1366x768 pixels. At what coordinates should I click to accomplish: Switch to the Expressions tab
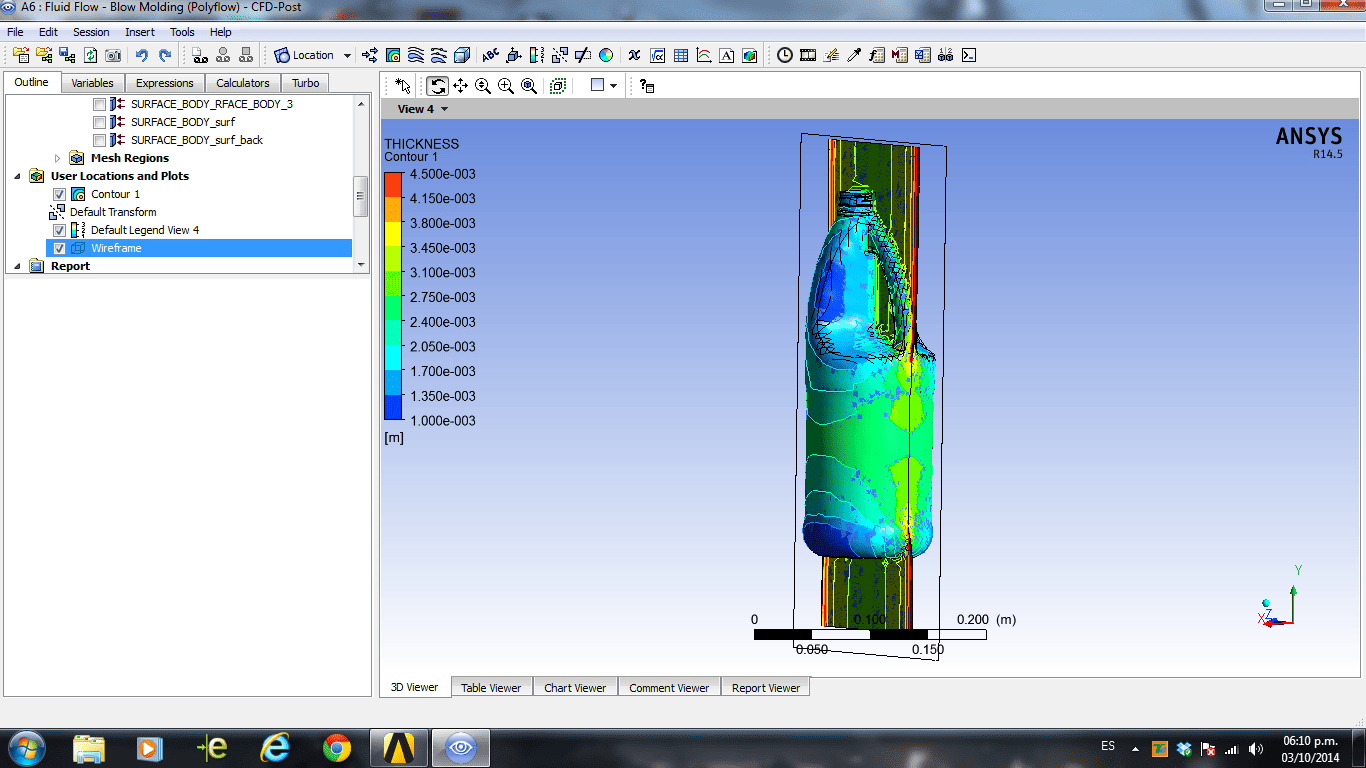[x=164, y=83]
